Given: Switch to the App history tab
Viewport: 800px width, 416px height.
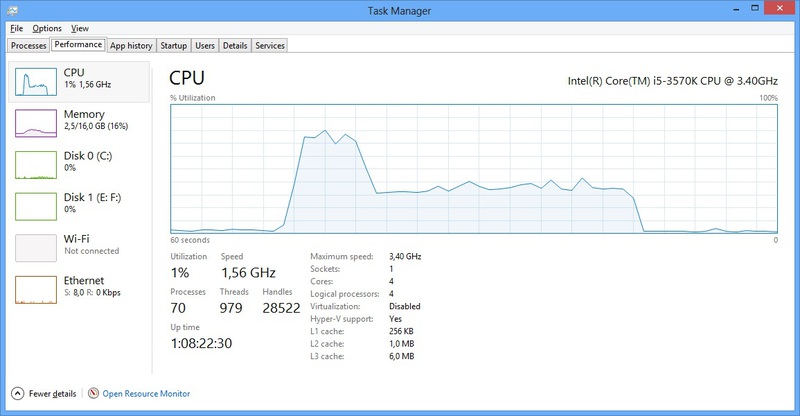Looking at the screenshot, I should coord(131,45).
